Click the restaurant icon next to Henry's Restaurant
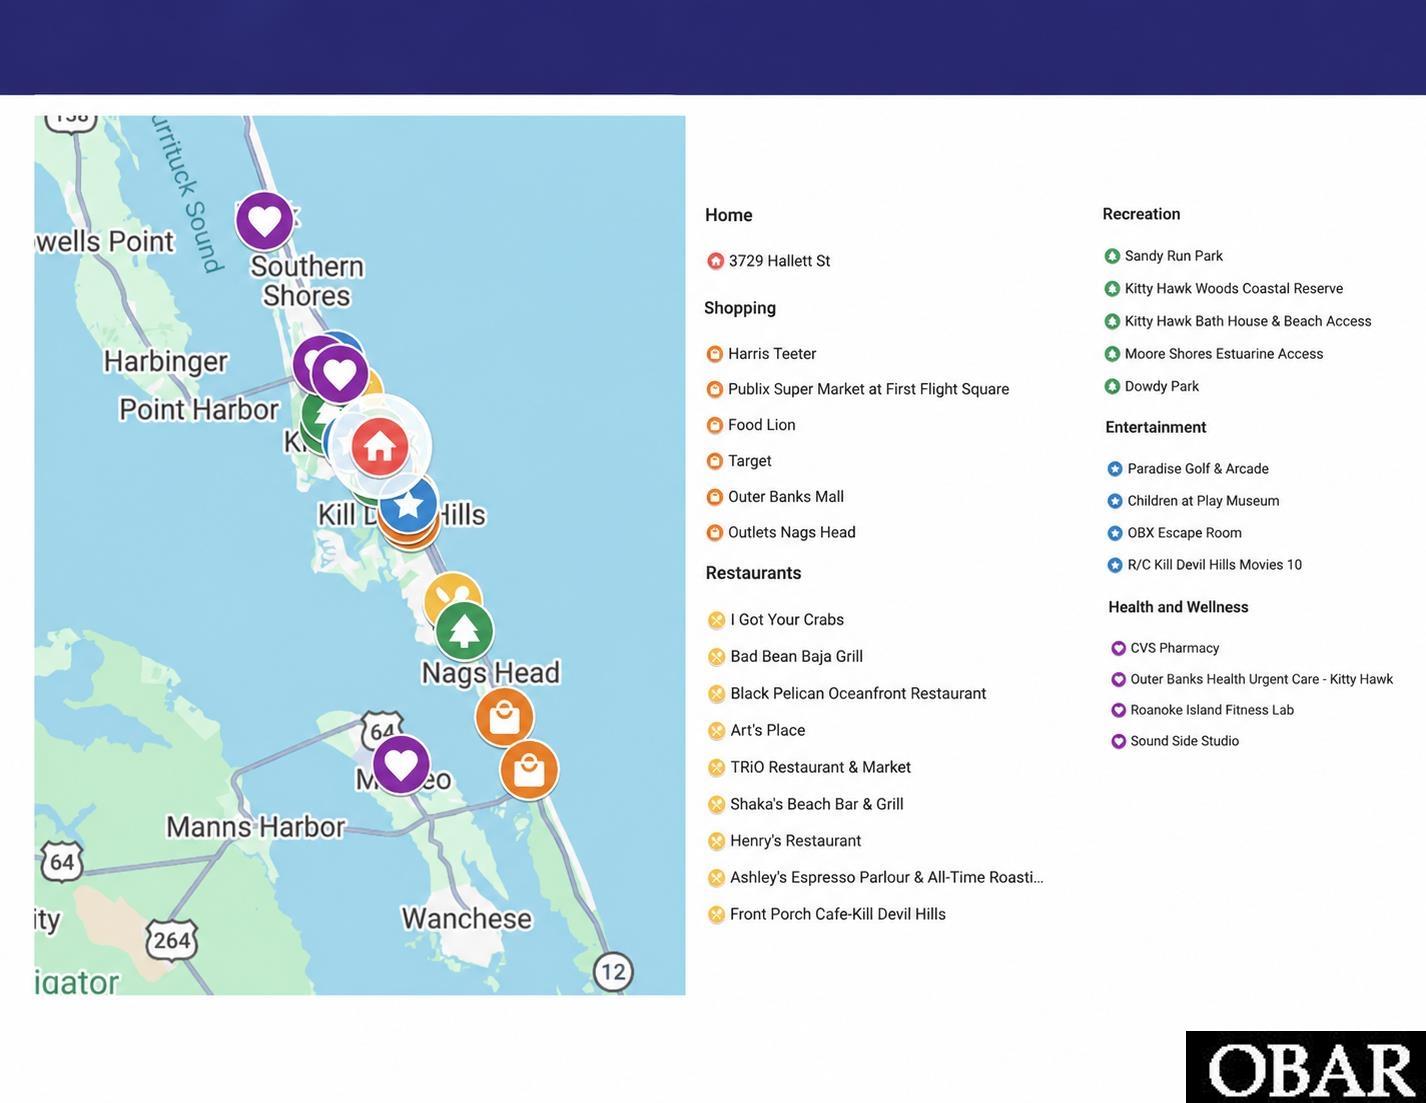Viewport: 1426px width, 1103px height. pyautogui.click(x=716, y=841)
